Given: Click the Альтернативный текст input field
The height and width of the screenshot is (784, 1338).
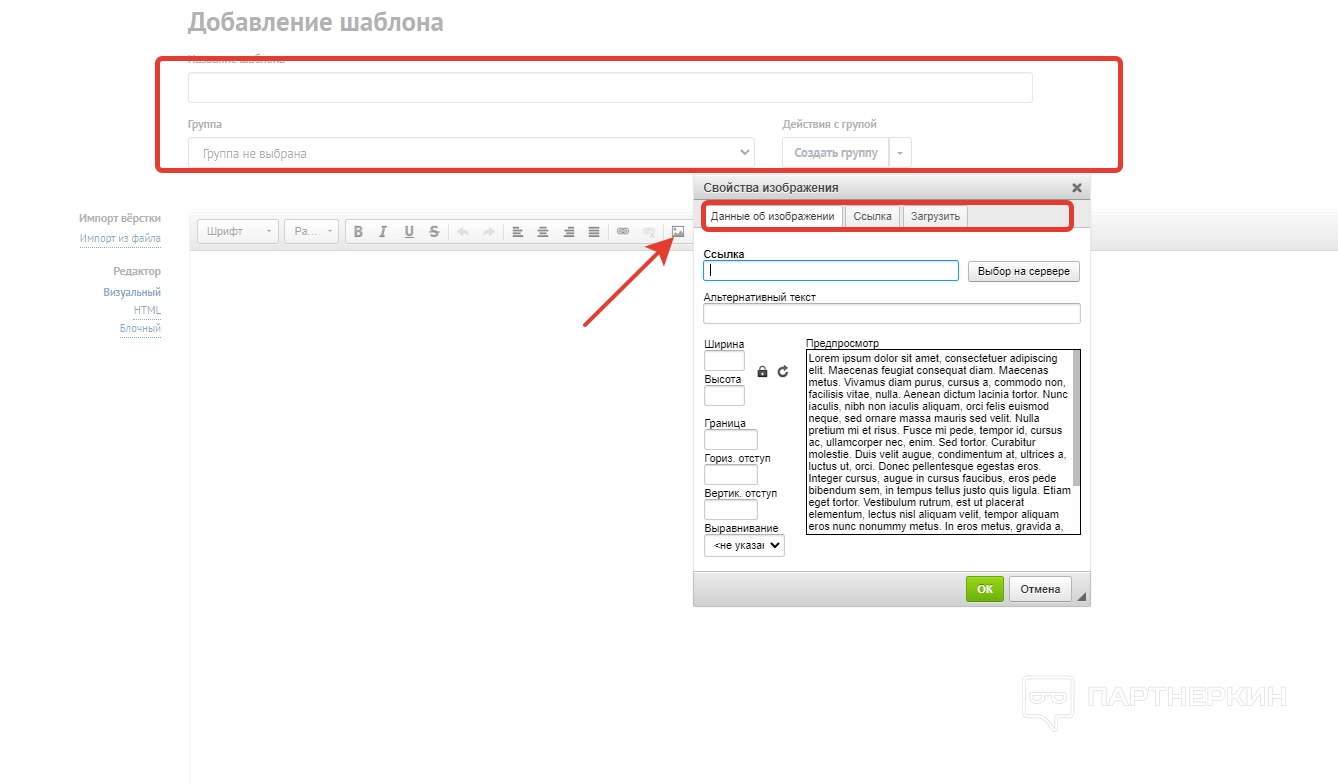Looking at the screenshot, I should pos(892,314).
